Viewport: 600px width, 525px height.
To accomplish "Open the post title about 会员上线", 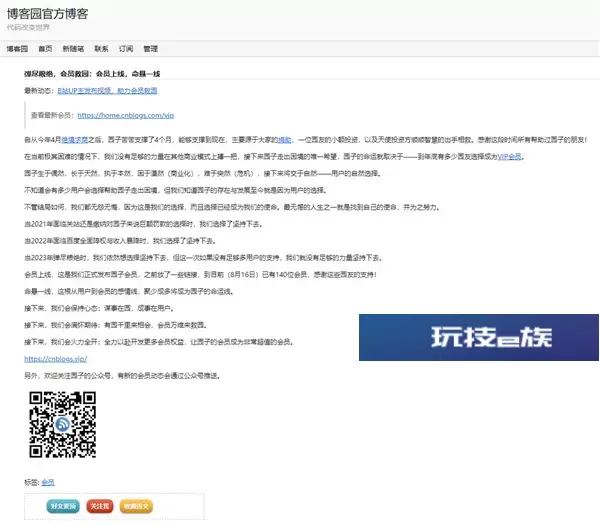I will (x=90, y=74).
